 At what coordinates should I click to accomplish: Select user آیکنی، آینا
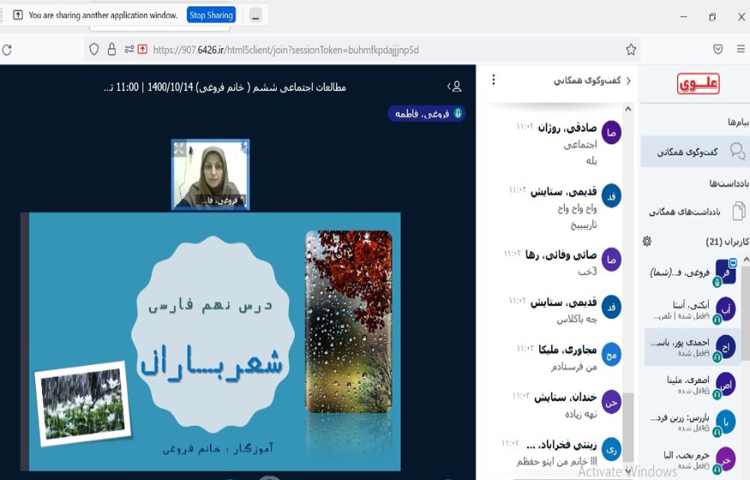coord(693,309)
